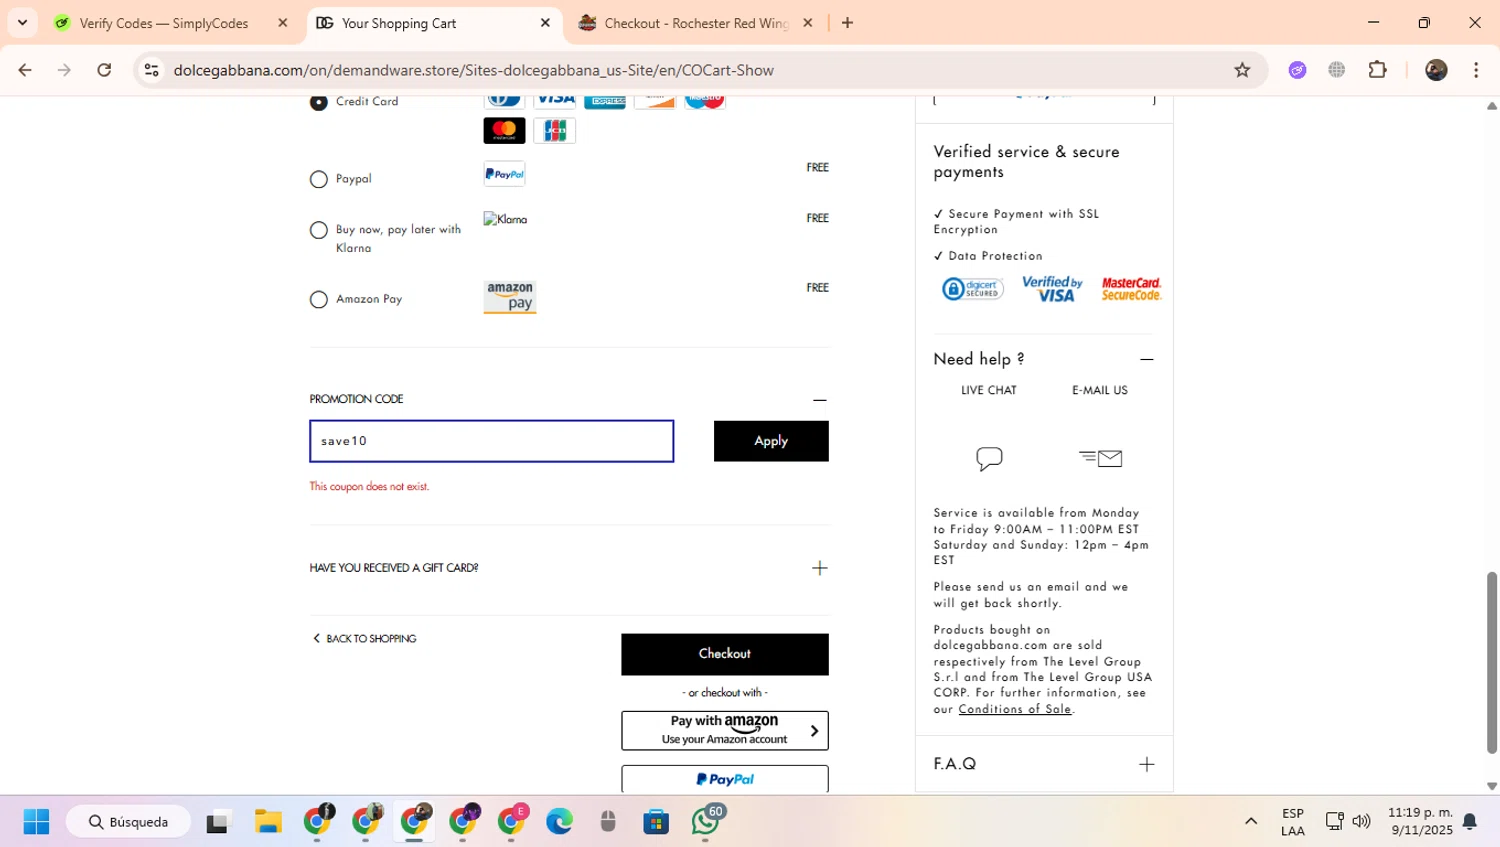The height and width of the screenshot is (847, 1500).
Task: Open the Chrome profile avatar
Action: pyautogui.click(x=1436, y=70)
